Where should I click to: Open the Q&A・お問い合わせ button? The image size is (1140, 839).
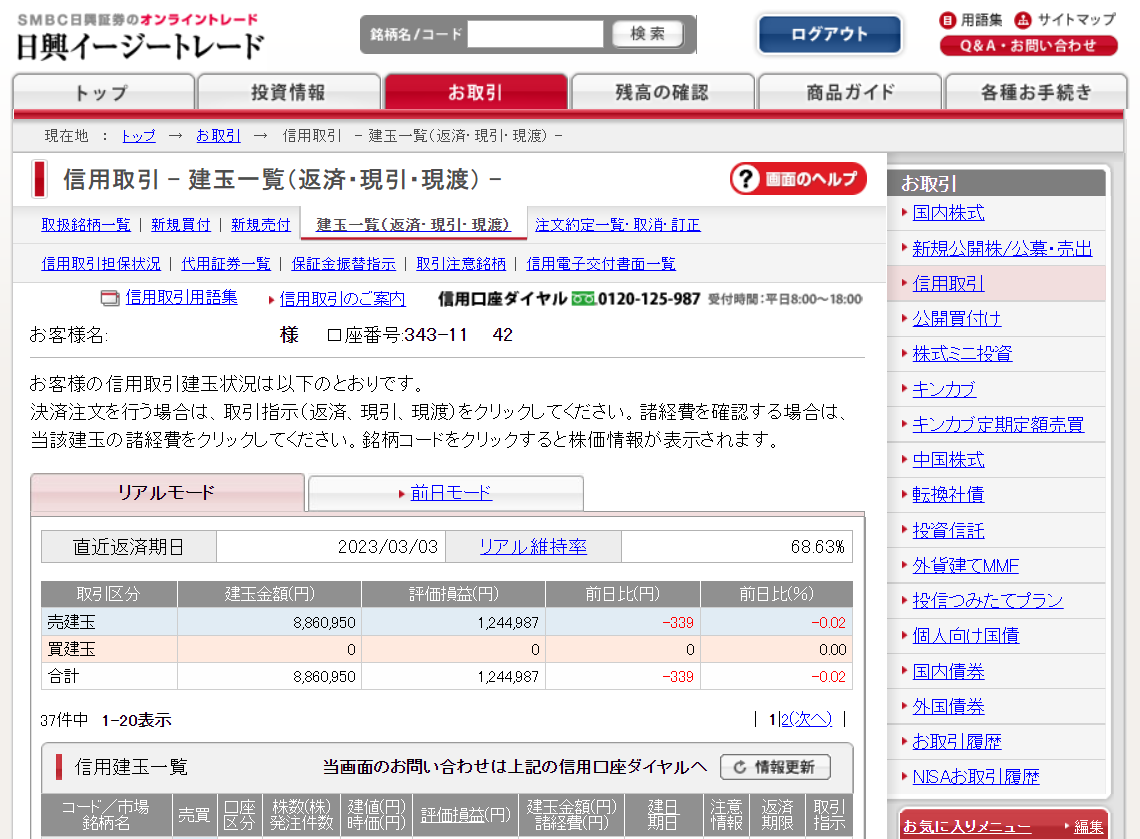click(x=1028, y=46)
